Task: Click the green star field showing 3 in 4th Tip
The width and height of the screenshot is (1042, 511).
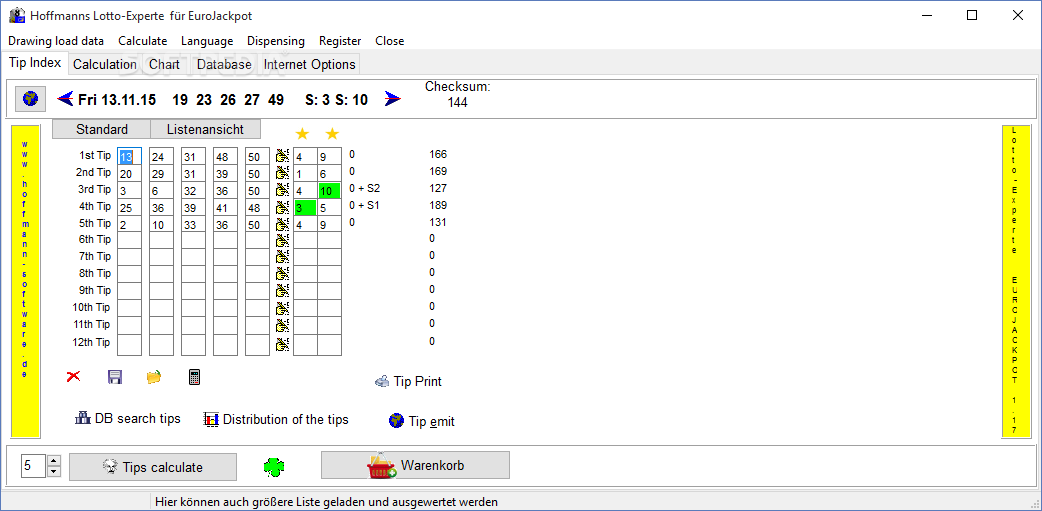Action: tap(305, 207)
